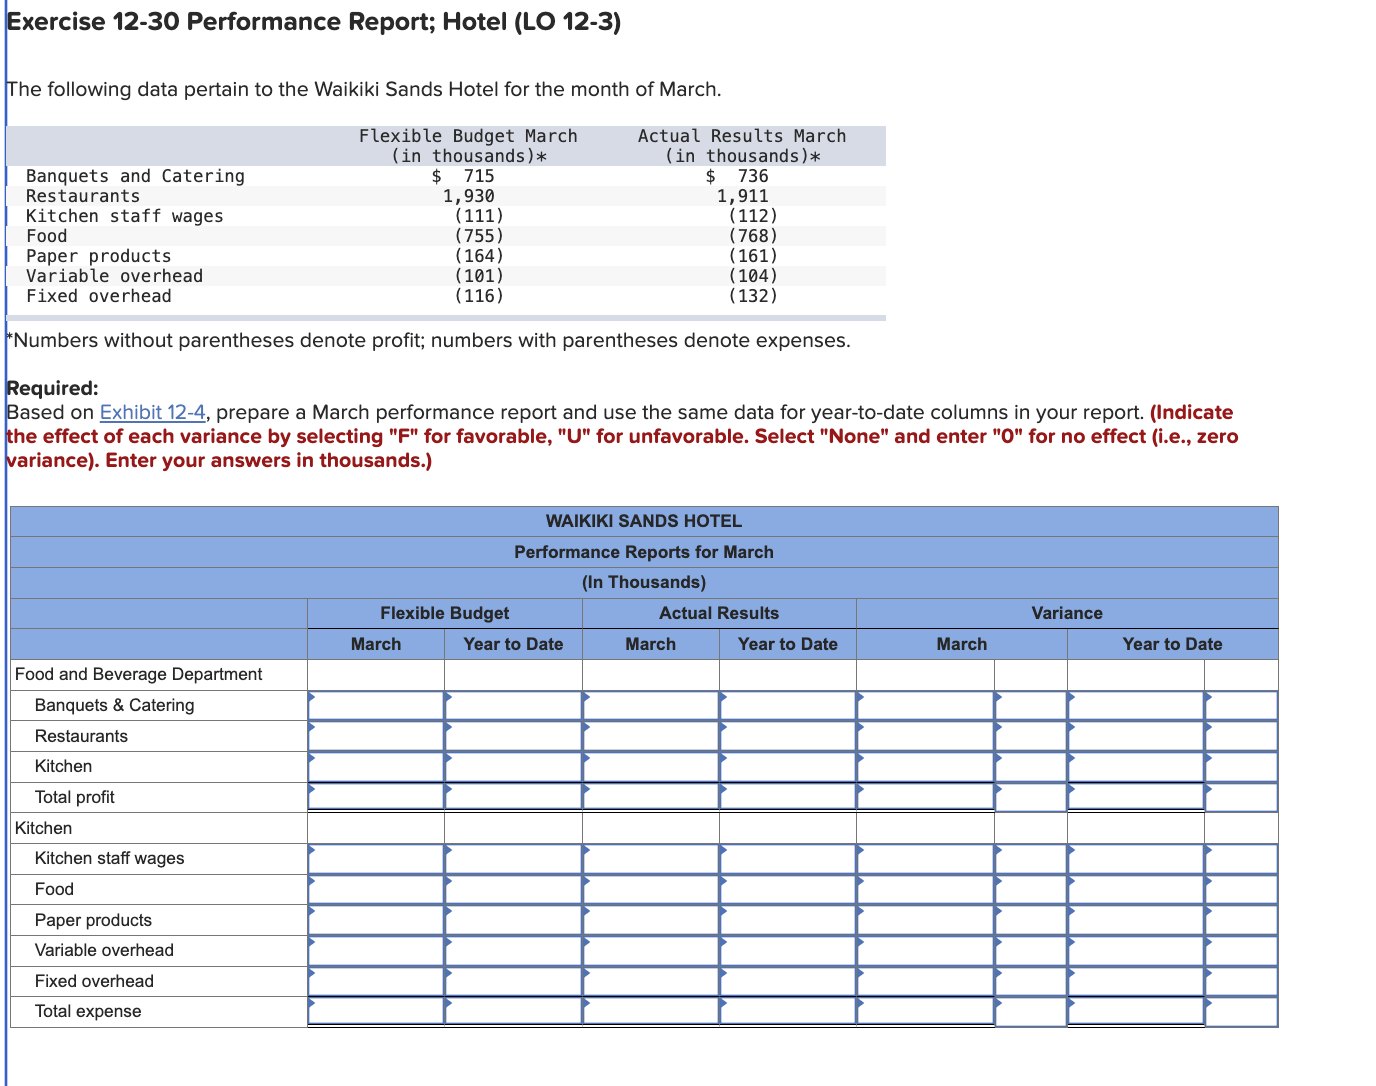Screen dimensions: 1376x1086
Task: Click the flexible budget value (164)
Action: [x=479, y=256]
